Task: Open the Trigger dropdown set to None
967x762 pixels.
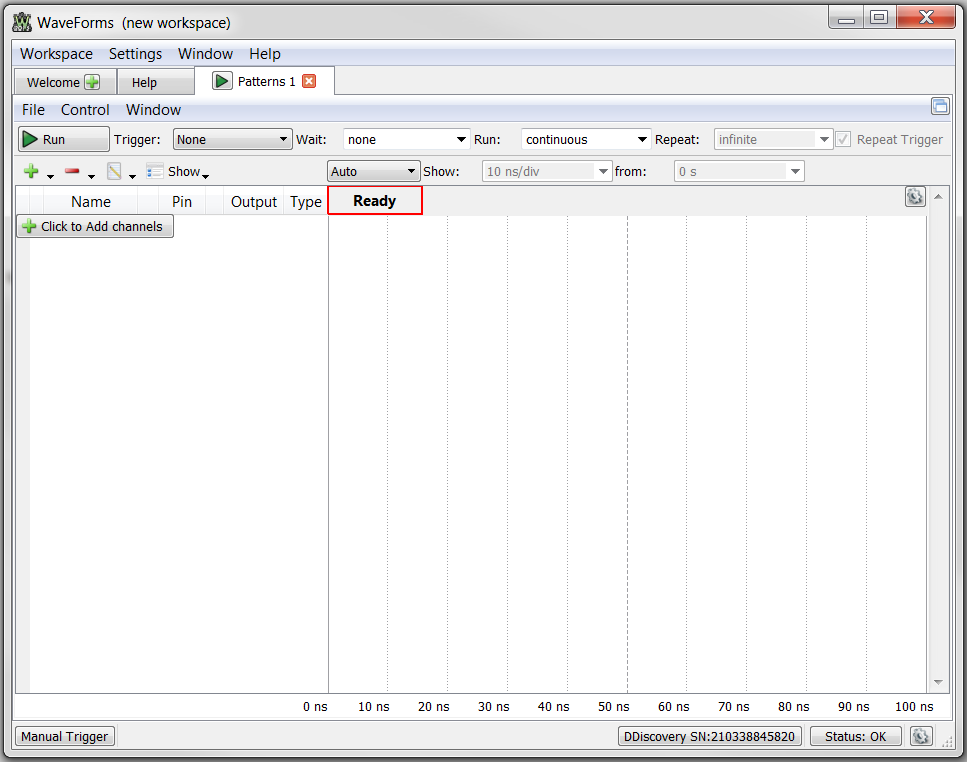Action: [232, 139]
